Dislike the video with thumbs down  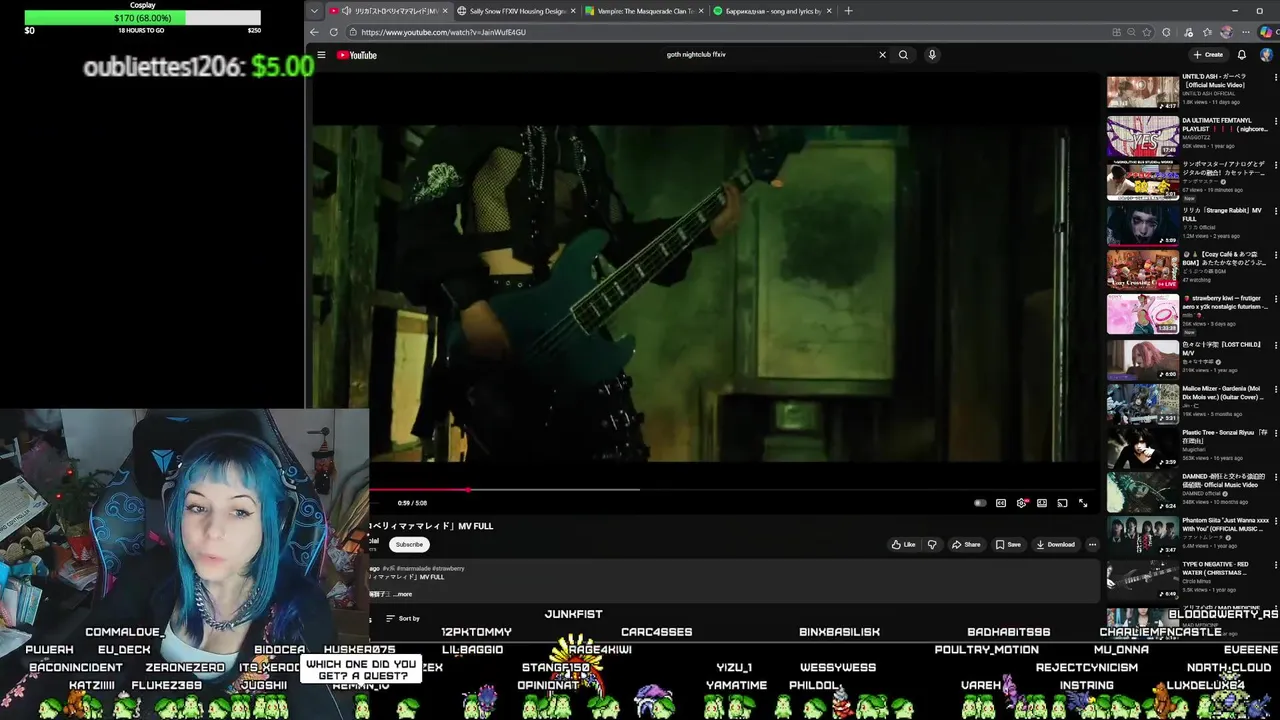tap(932, 544)
